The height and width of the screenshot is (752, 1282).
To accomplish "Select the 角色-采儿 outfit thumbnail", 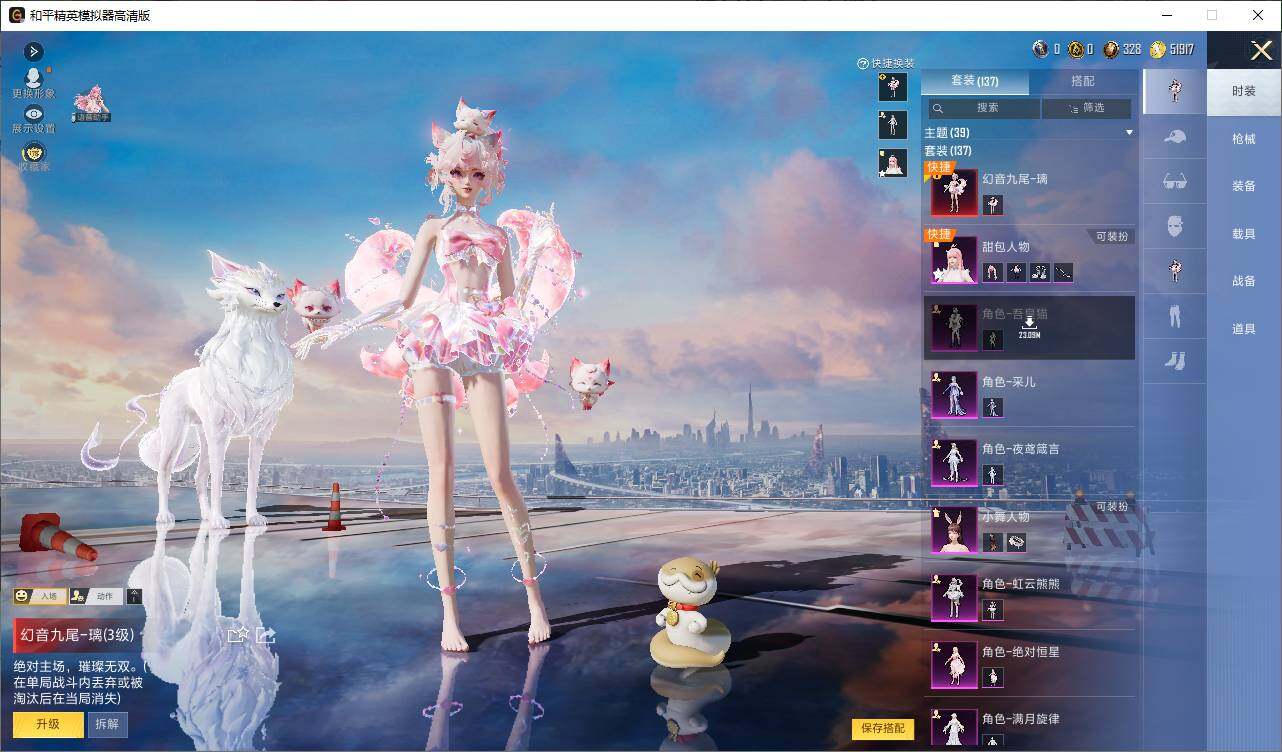I will 954,395.
